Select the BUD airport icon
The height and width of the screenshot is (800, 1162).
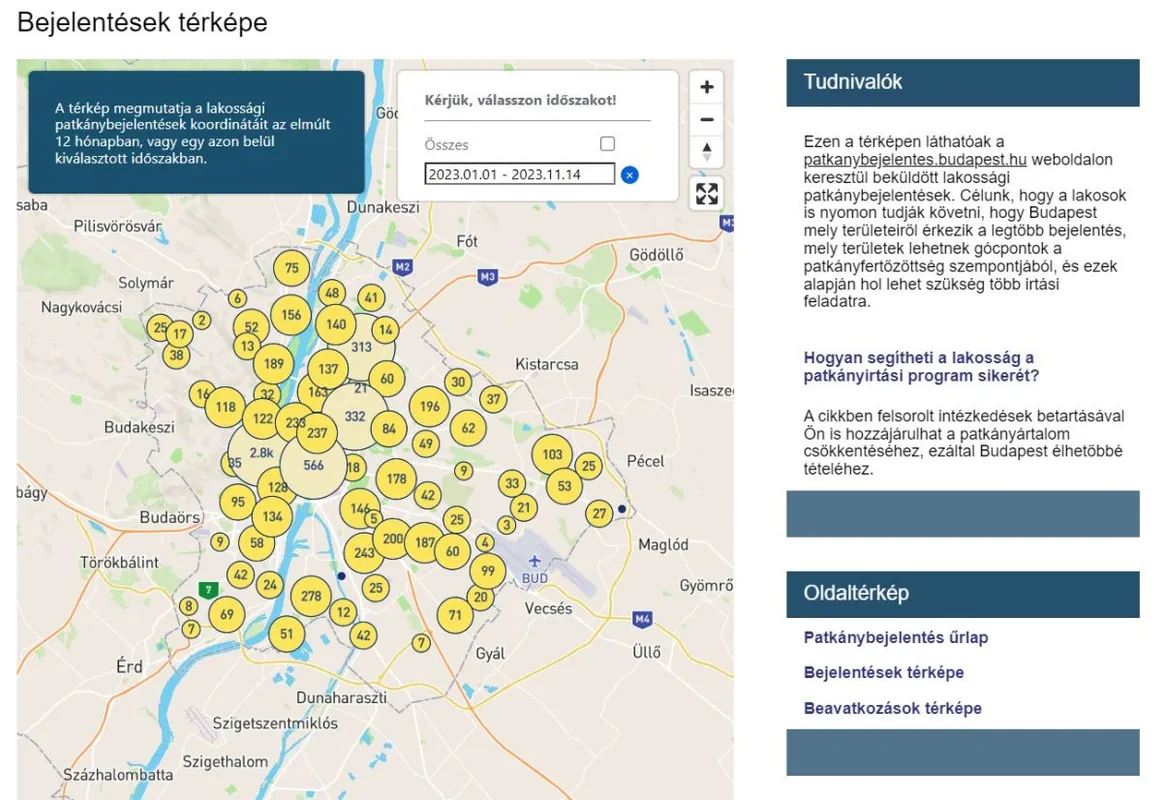click(535, 561)
